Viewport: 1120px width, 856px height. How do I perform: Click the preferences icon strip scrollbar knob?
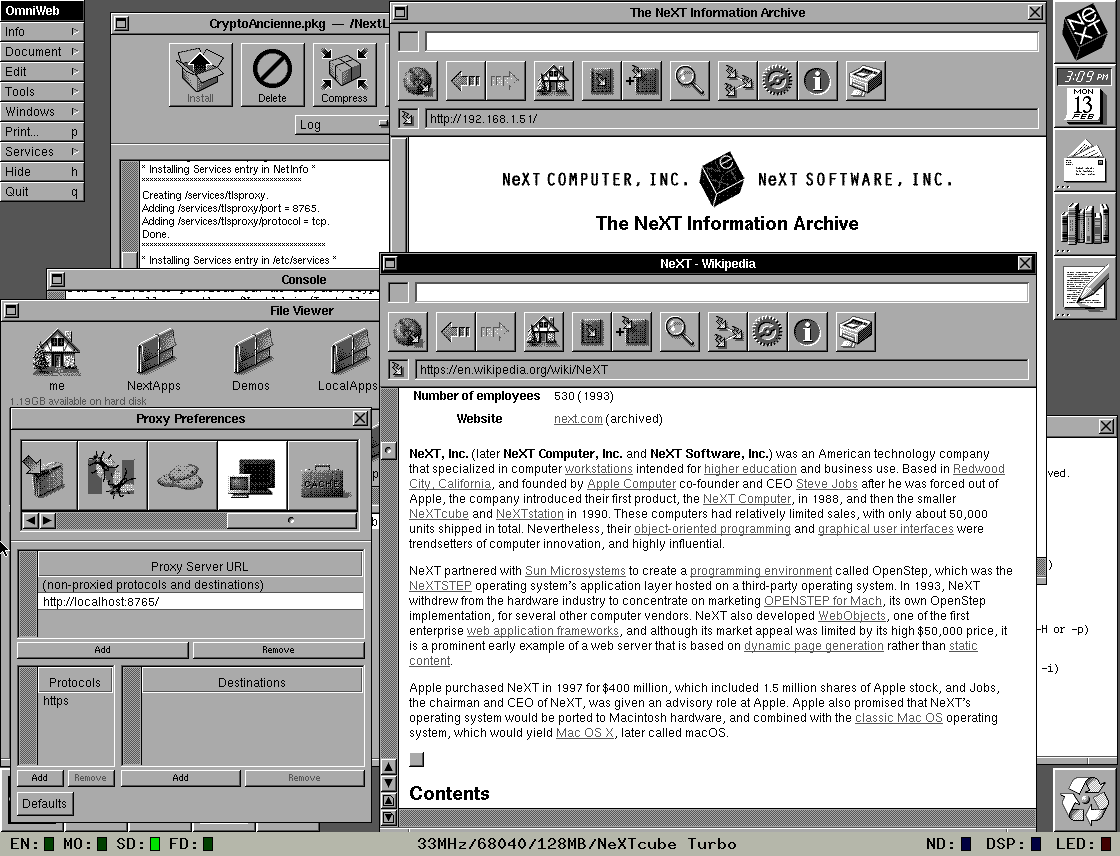[291, 520]
